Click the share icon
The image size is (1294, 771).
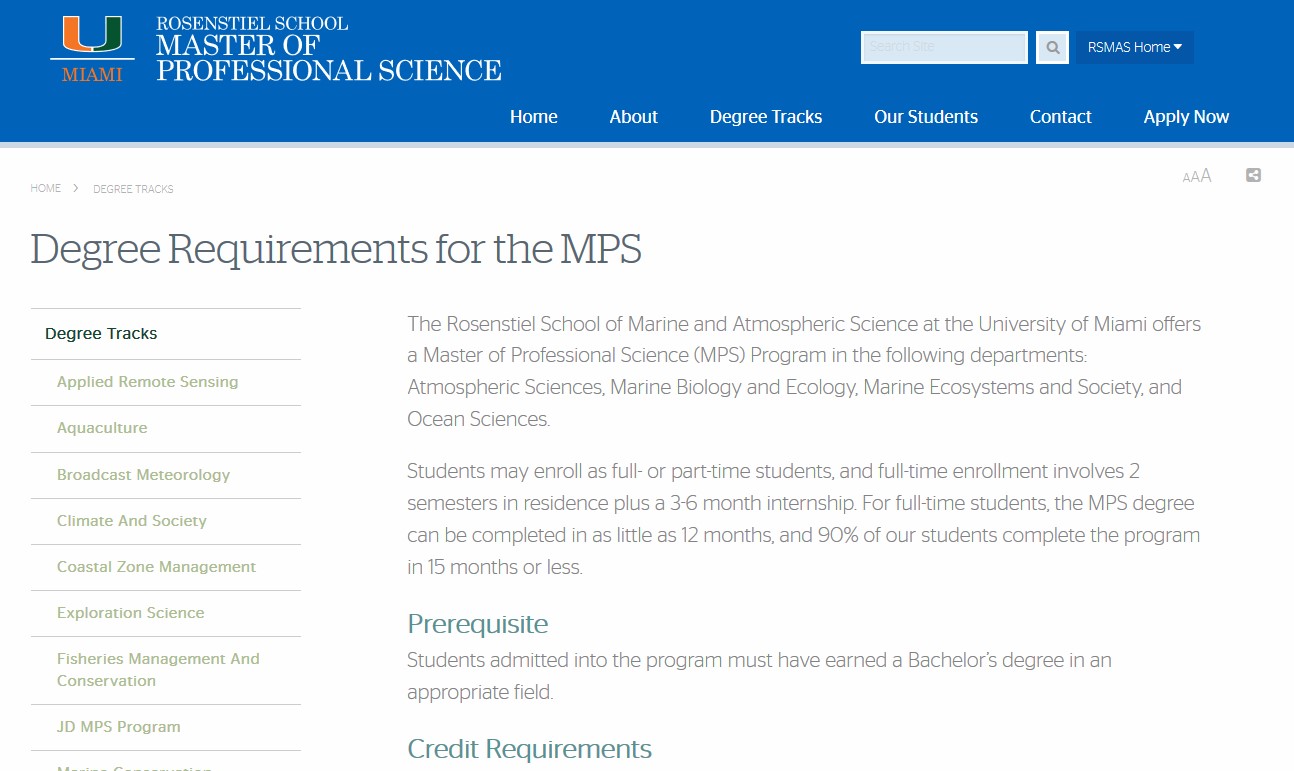point(1253,175)
